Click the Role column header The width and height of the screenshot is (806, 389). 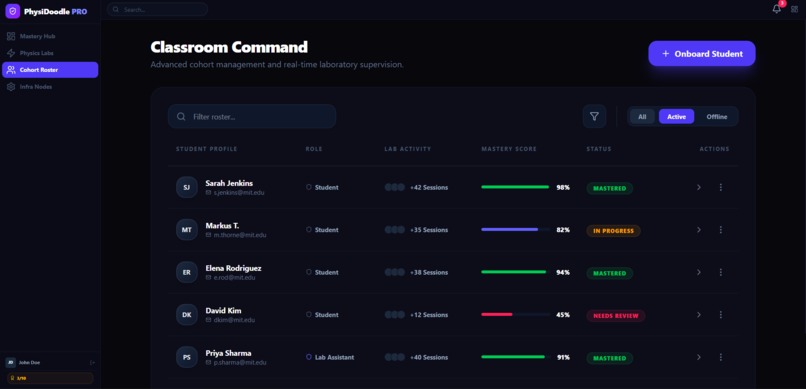point(314,149)
